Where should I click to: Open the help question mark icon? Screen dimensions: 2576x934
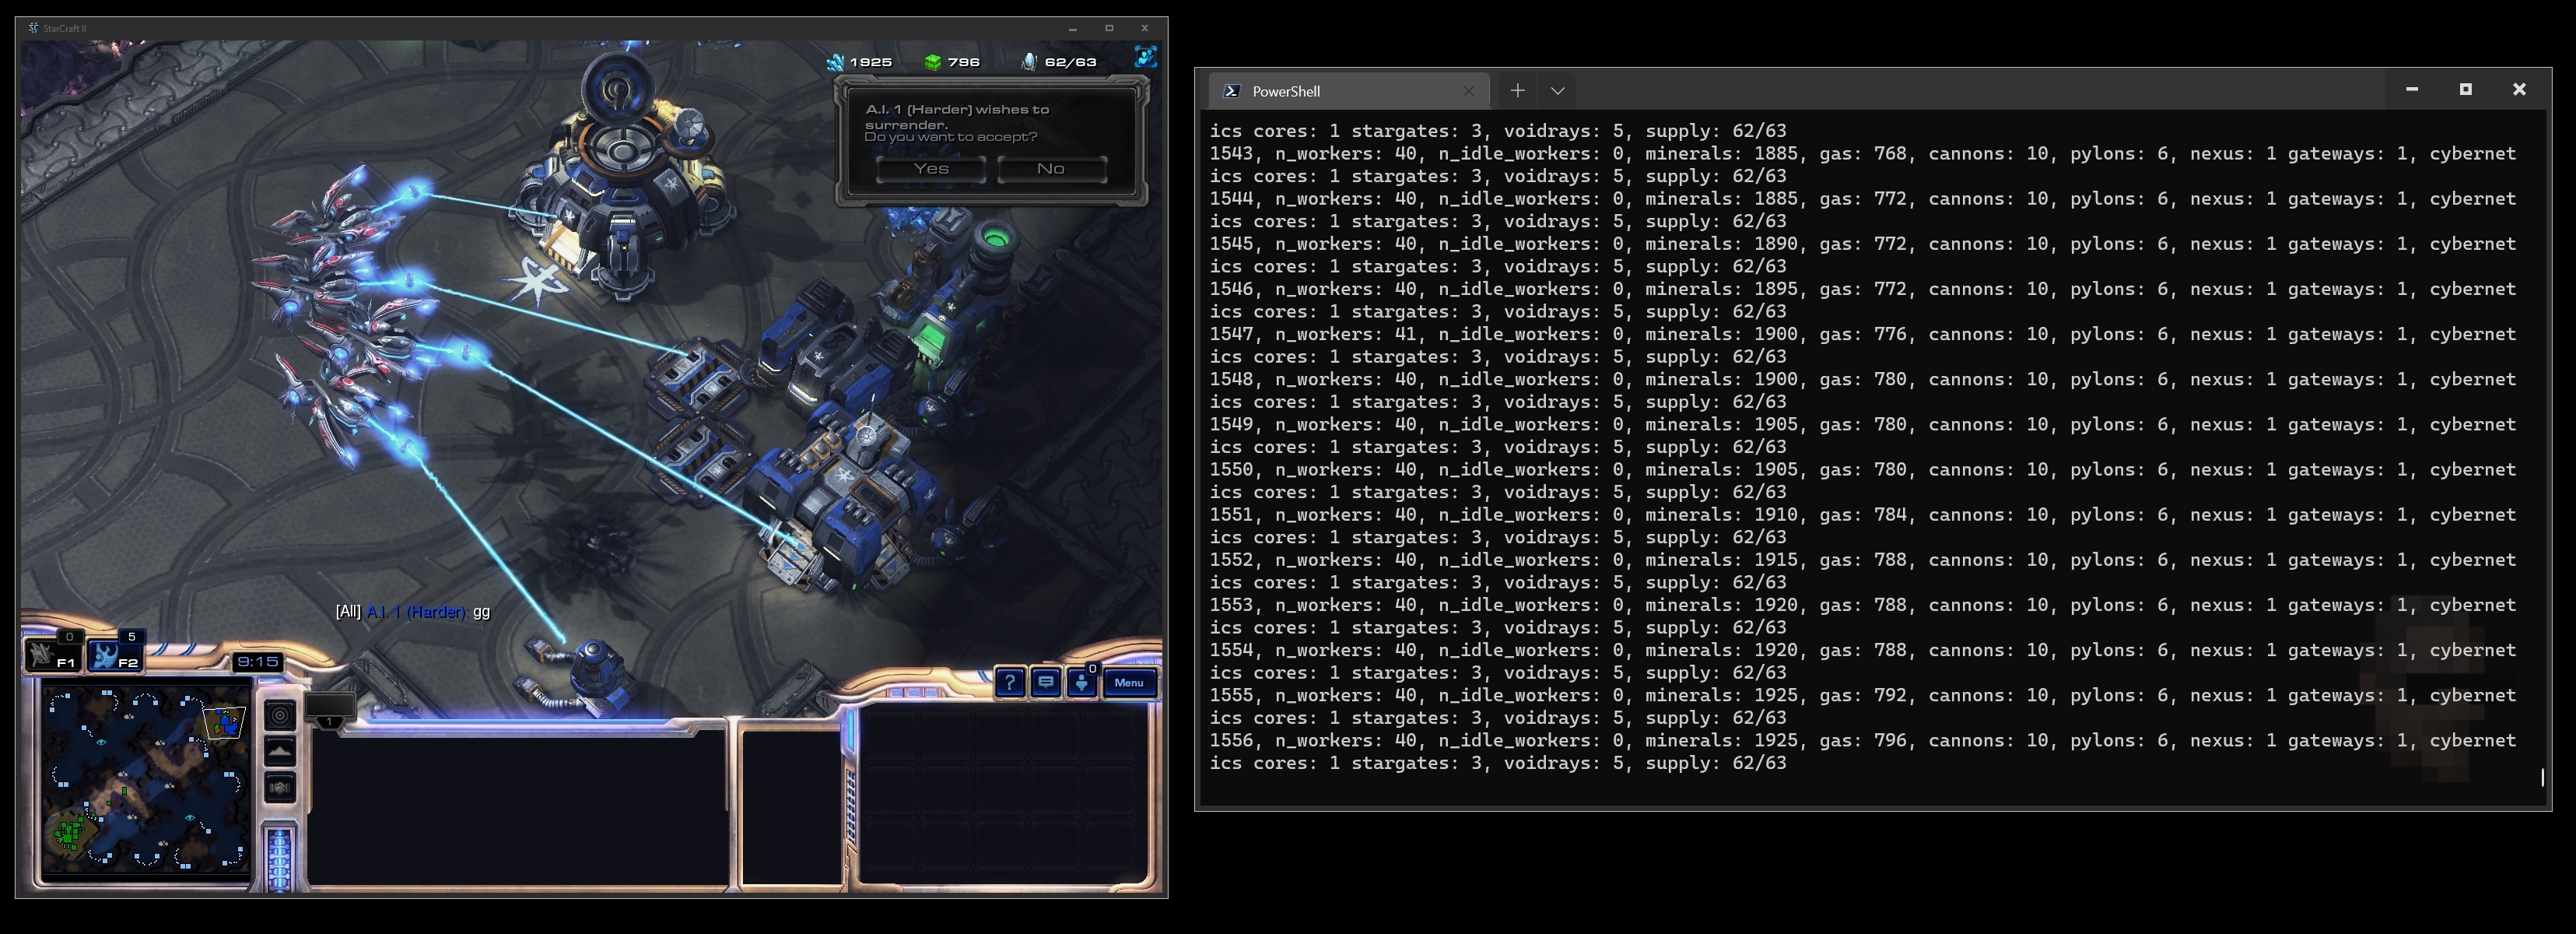(1010, 683)
